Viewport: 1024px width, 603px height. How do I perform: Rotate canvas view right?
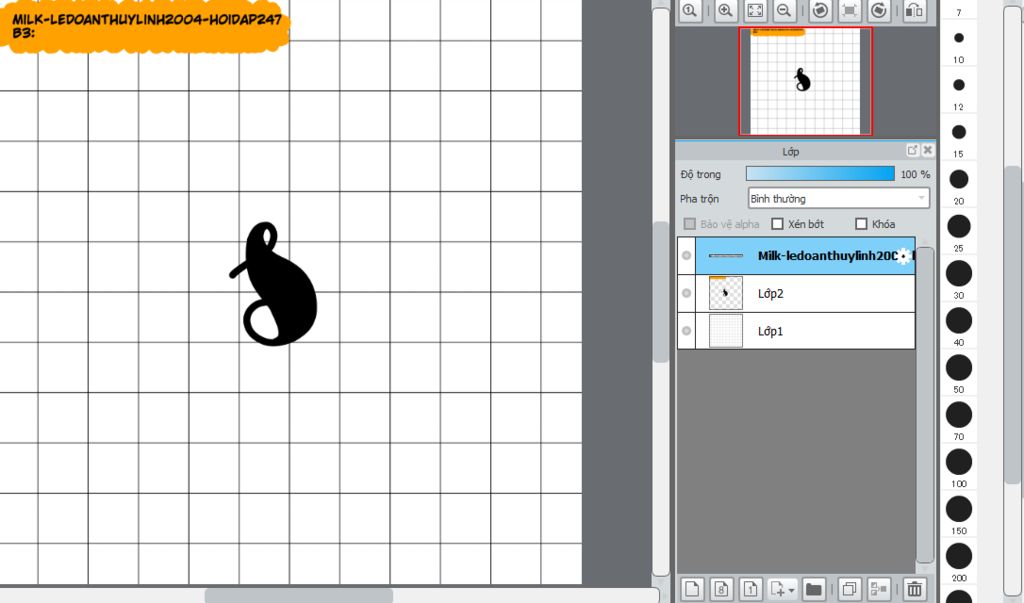pyautogui.click(x=879, y=10)
